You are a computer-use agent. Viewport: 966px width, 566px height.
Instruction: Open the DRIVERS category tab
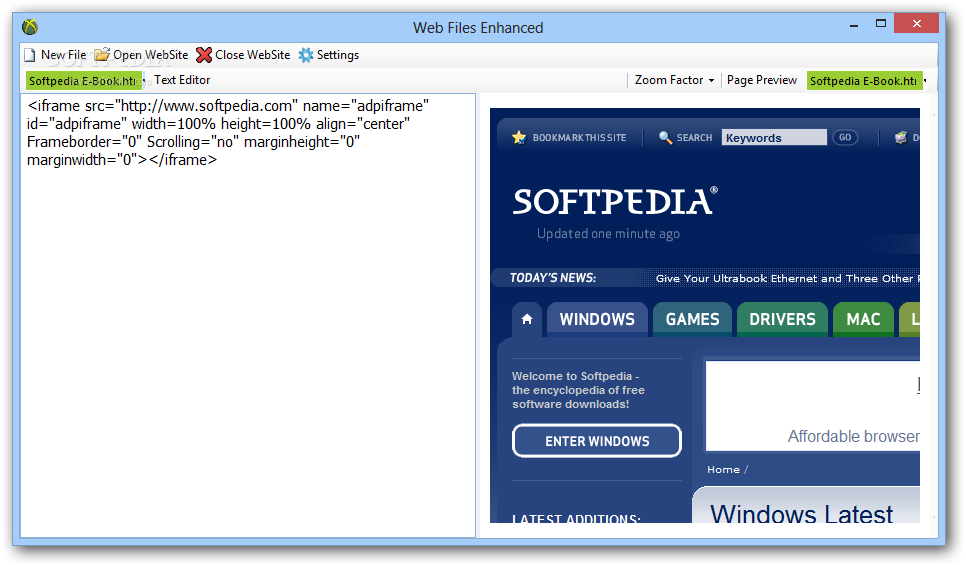(782, 319)
